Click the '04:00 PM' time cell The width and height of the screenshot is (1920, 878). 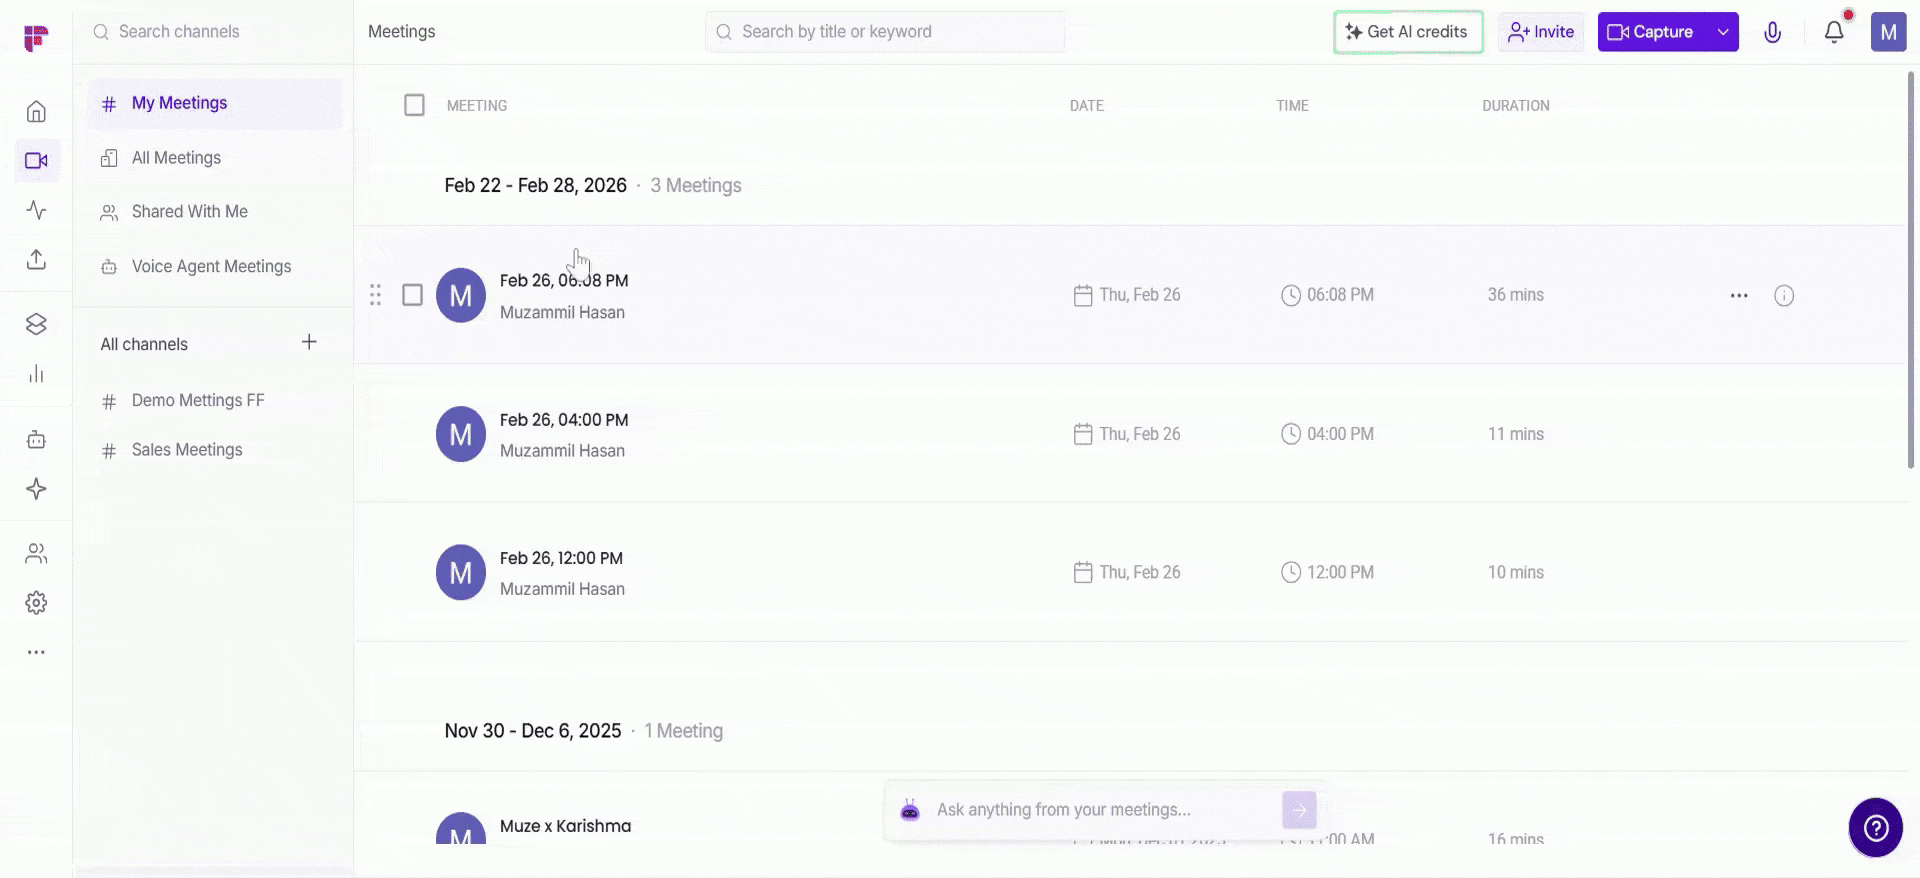[x=1327, y=434]
